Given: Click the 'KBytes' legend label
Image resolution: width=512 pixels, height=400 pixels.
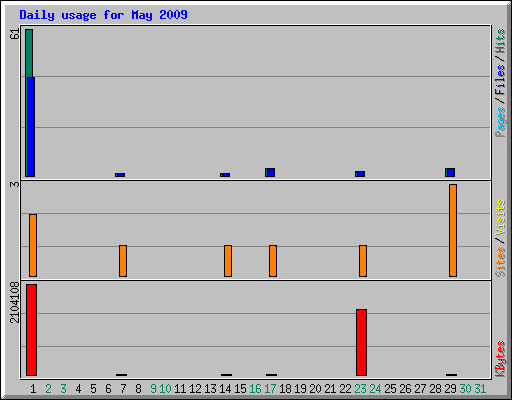Looking at the screenshot, I should (500, 359).
